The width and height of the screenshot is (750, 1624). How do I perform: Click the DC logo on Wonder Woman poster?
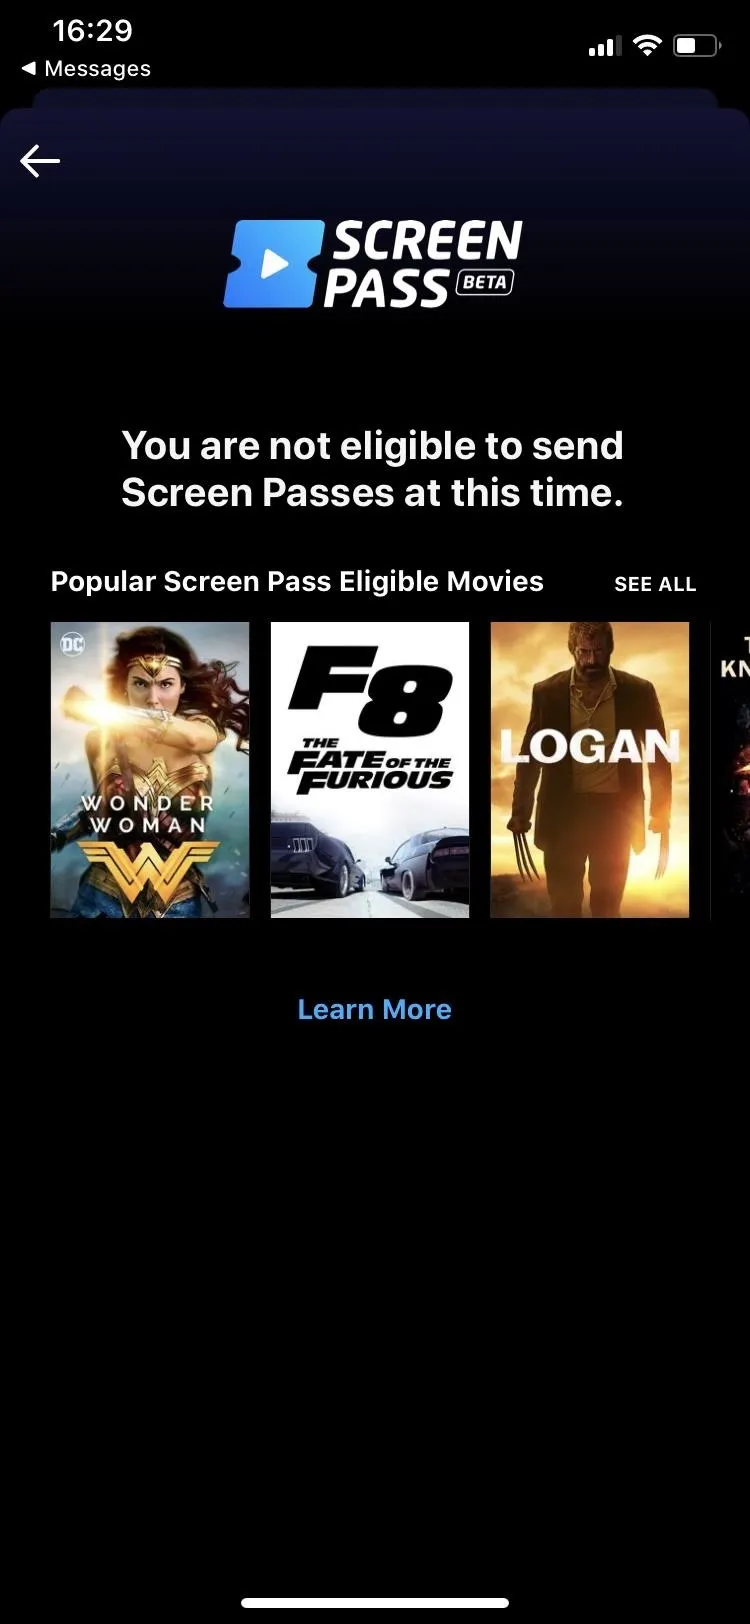tap(73, 644)
